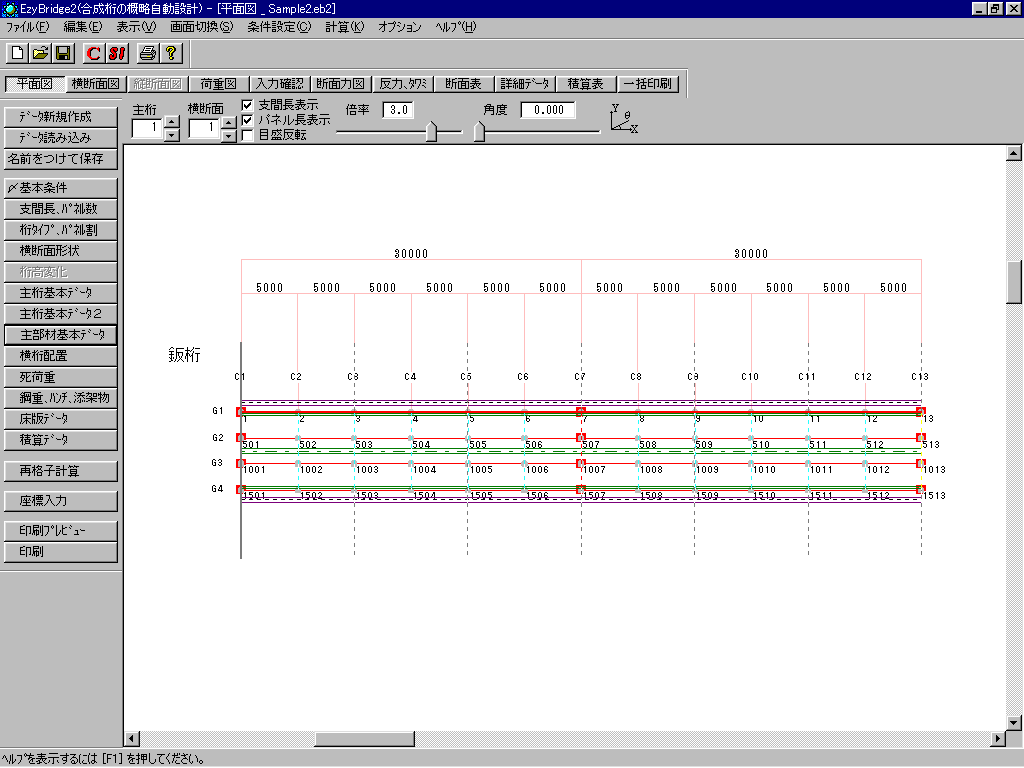The image size is (1024, 768).
Task: Click the 名前をつけて保存 button
Action: tap(61, 159)
